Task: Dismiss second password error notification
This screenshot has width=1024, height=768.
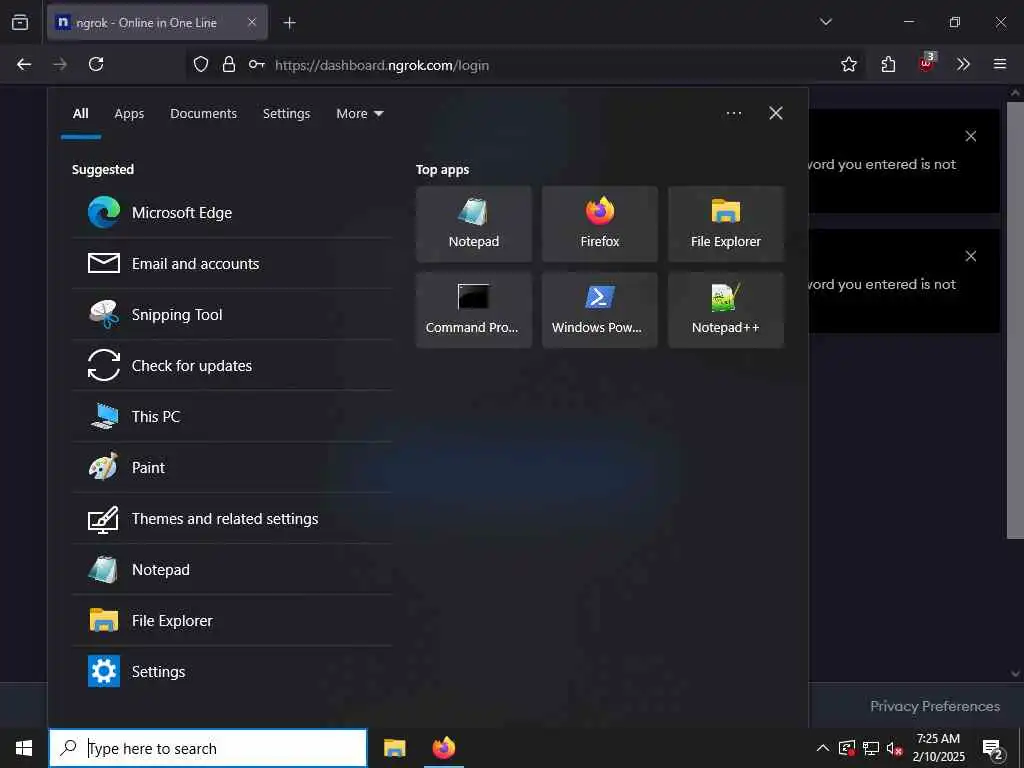Action: (x=971, y=256)
